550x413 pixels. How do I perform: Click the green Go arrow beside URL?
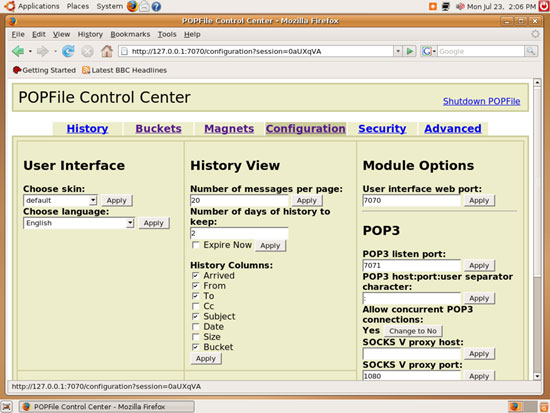[x=409, y=51]
